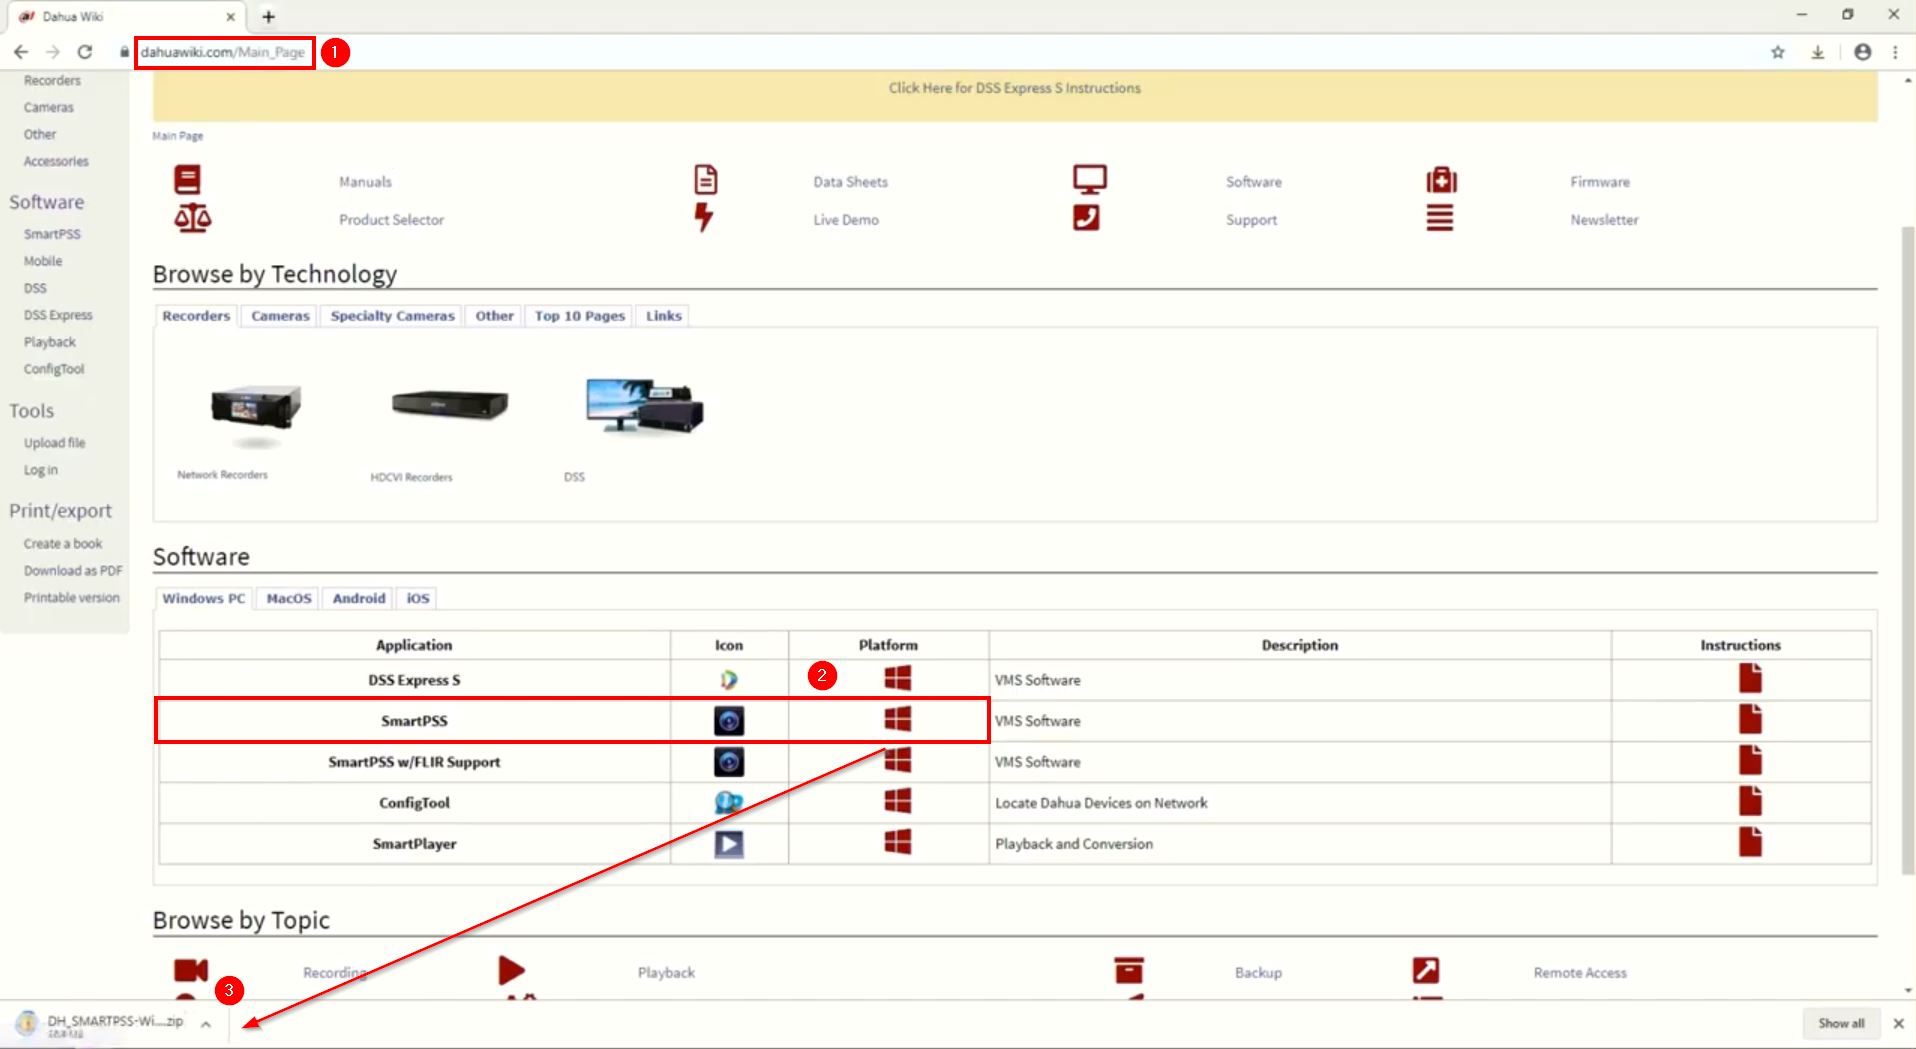Select the Windows PC software tab
Screen dimensions: 1916x1049
[204, 599]
